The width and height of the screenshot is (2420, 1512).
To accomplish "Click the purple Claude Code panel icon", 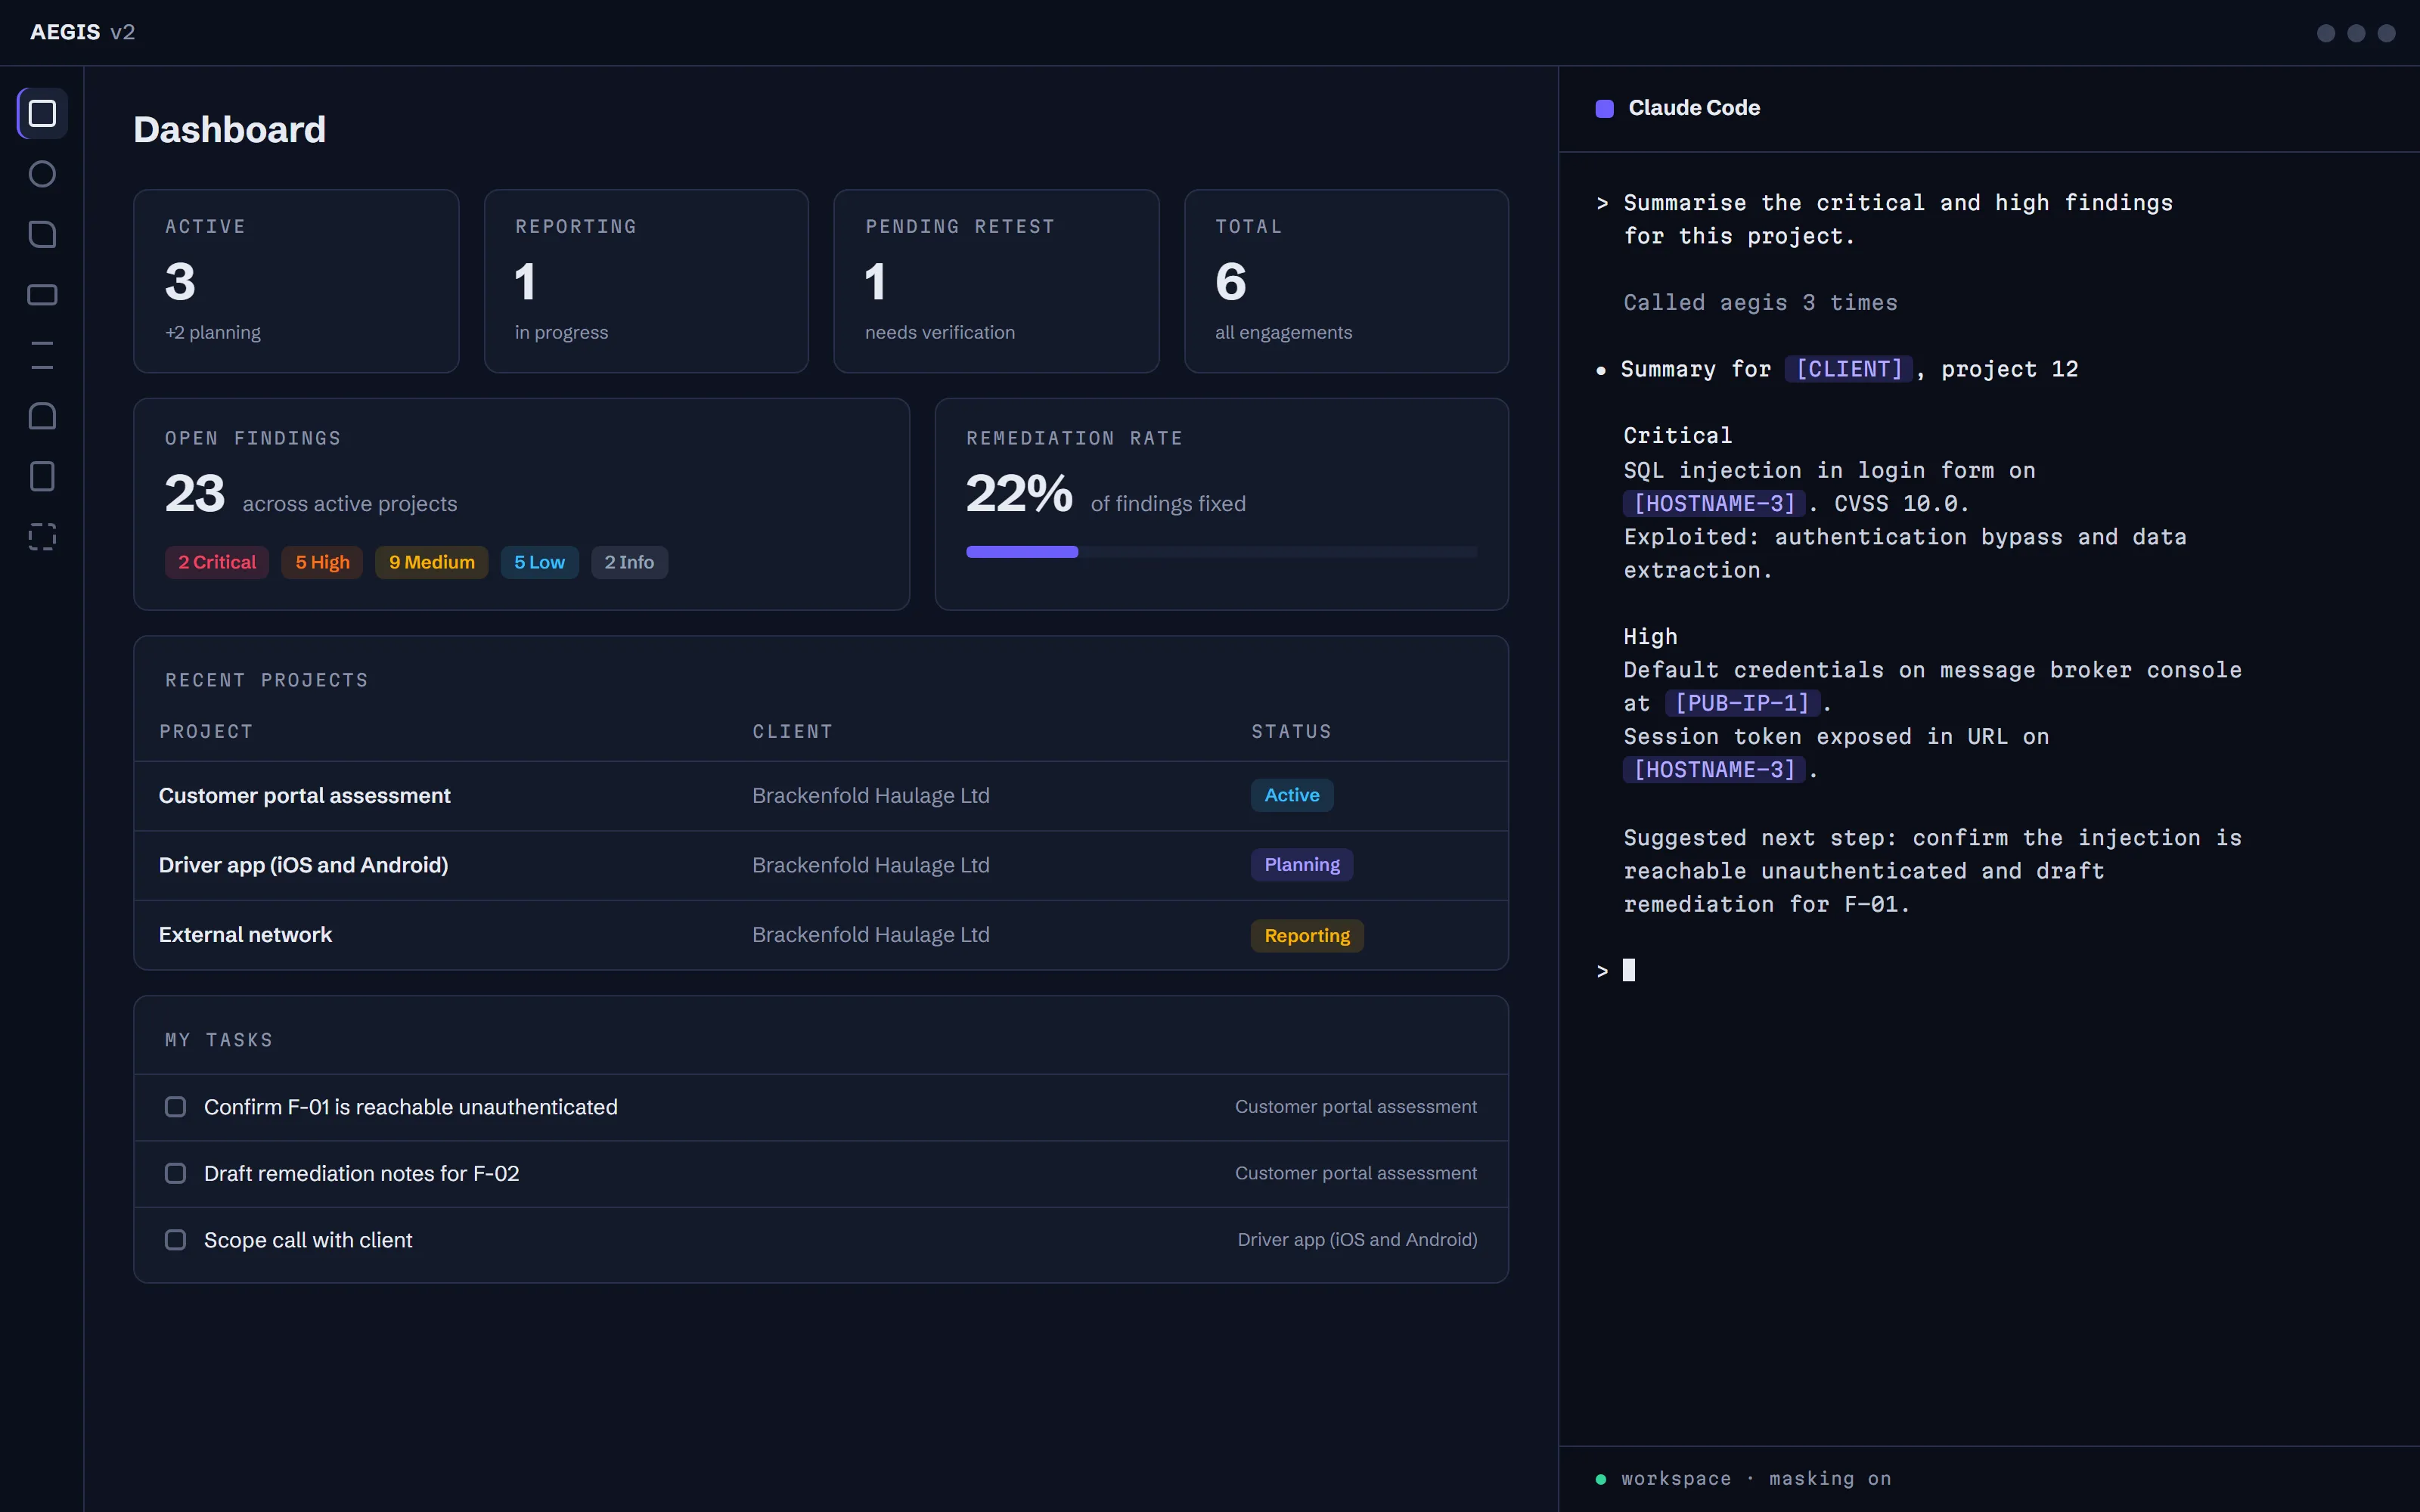I will pos(1604,108).
